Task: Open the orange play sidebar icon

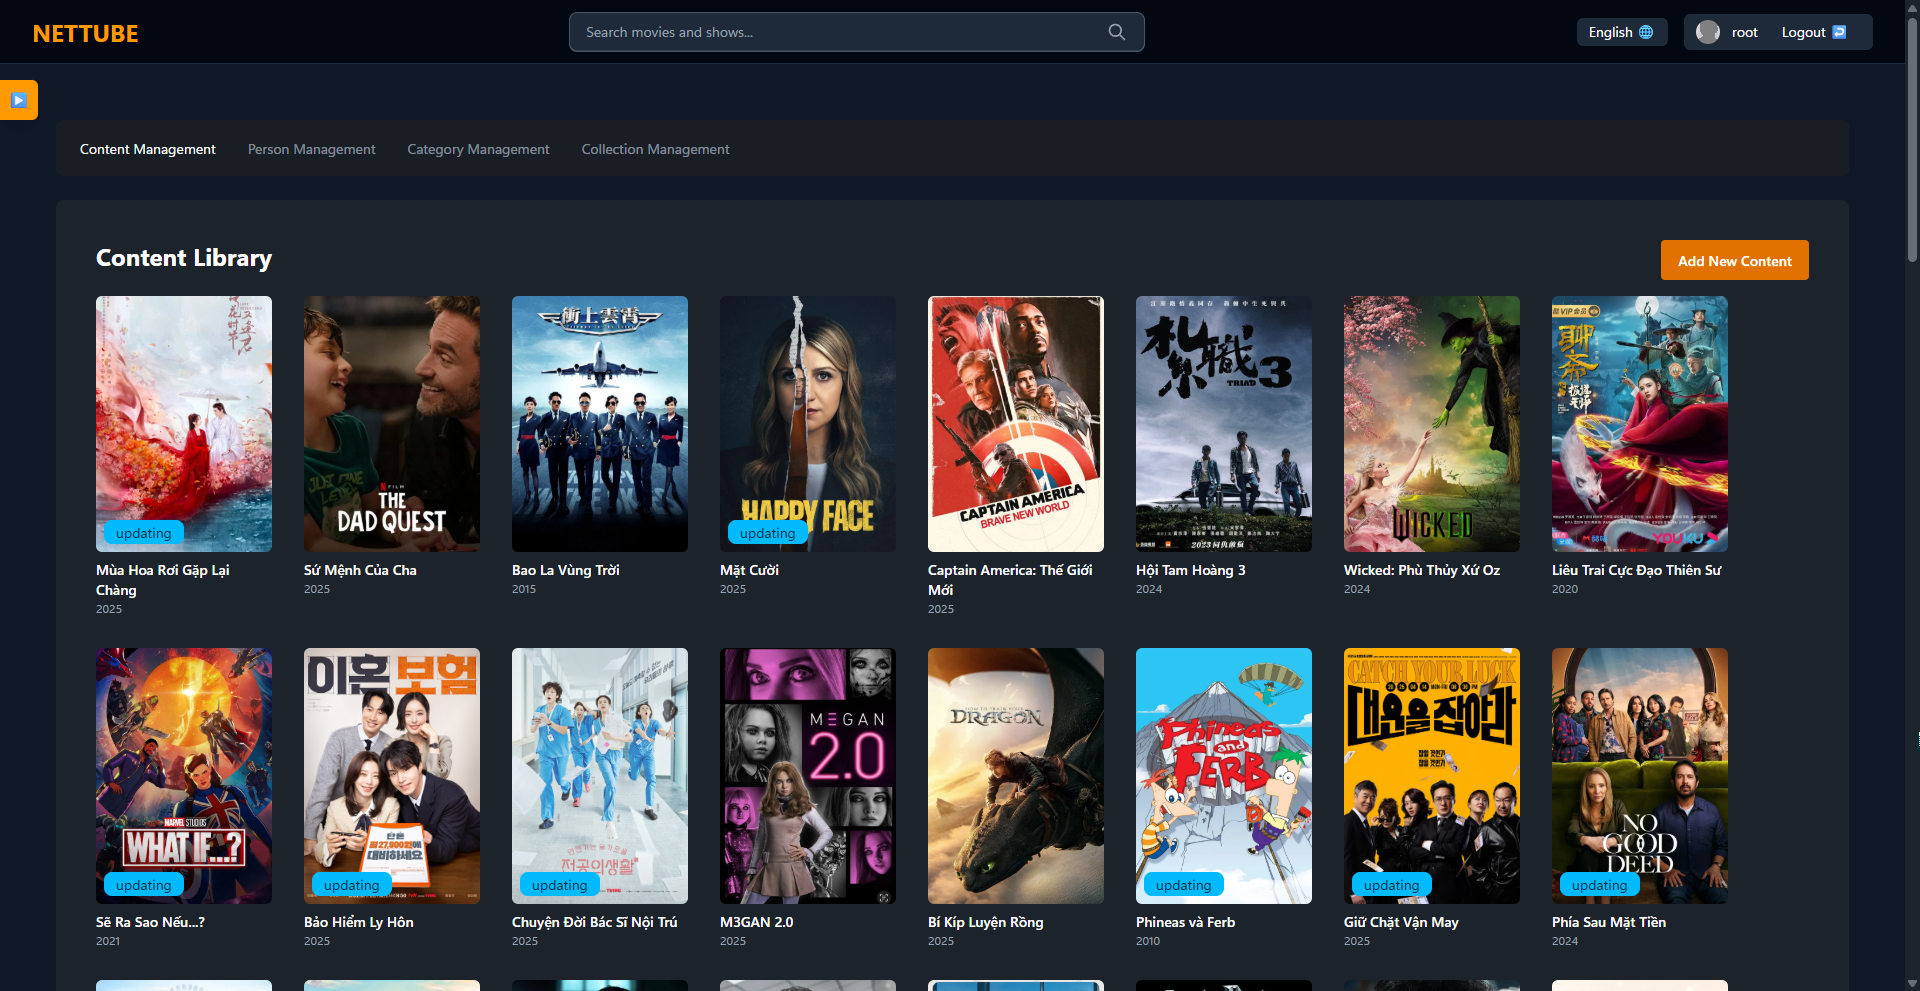Action: coord(19,100)
